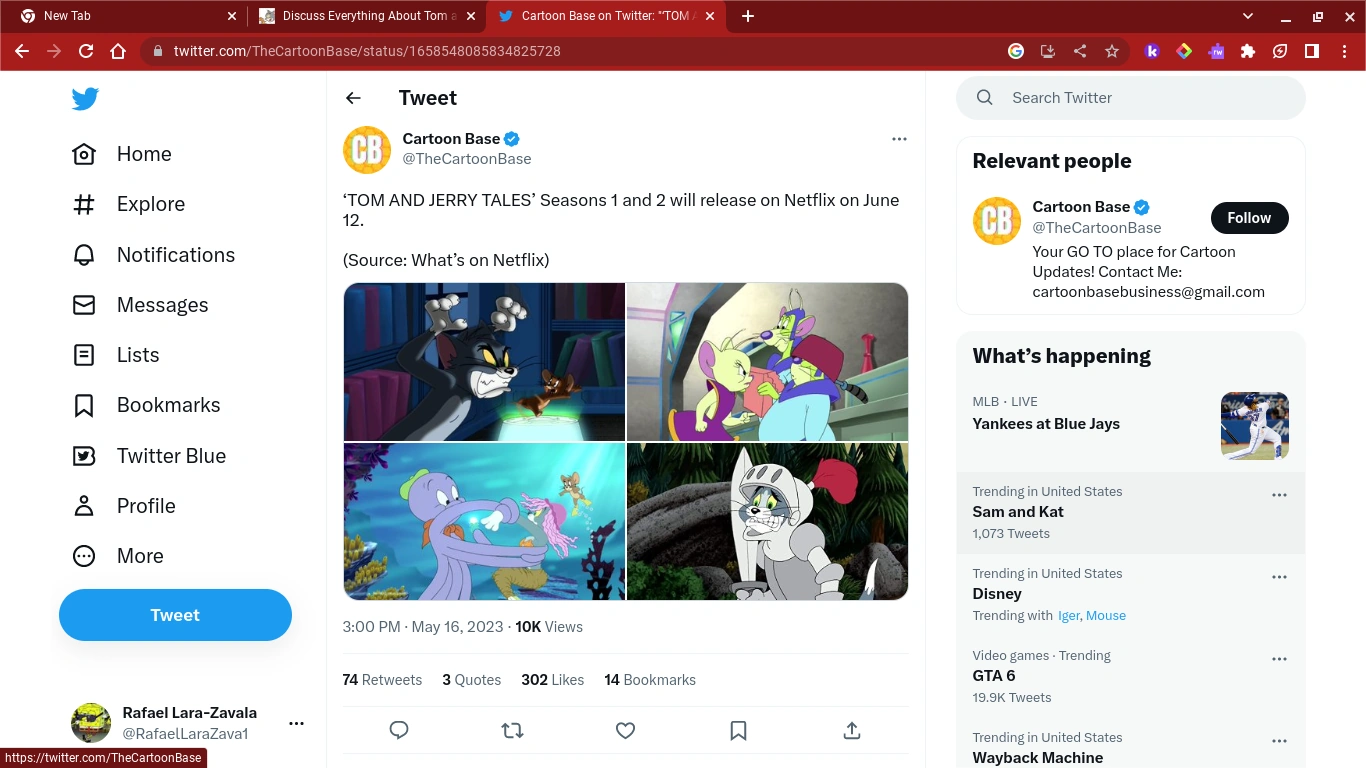This screenshot has height=768, width=1366.
Task: Open Notifications via the bell icon
Action: point(84,254)
